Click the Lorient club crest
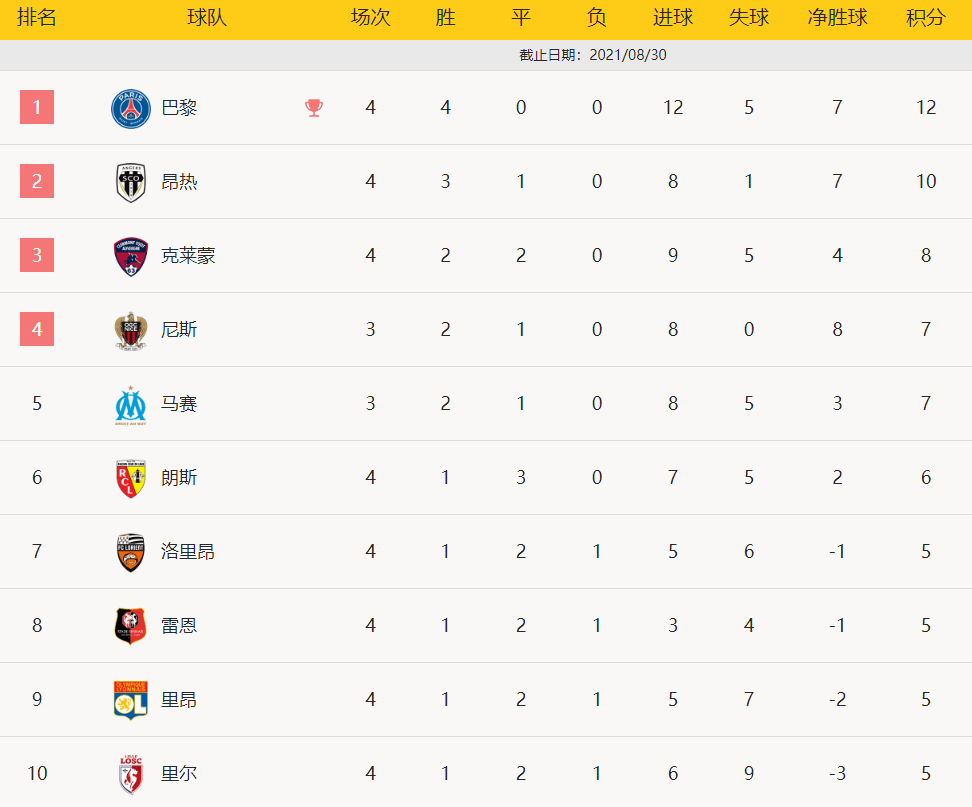 pos(130,552)
